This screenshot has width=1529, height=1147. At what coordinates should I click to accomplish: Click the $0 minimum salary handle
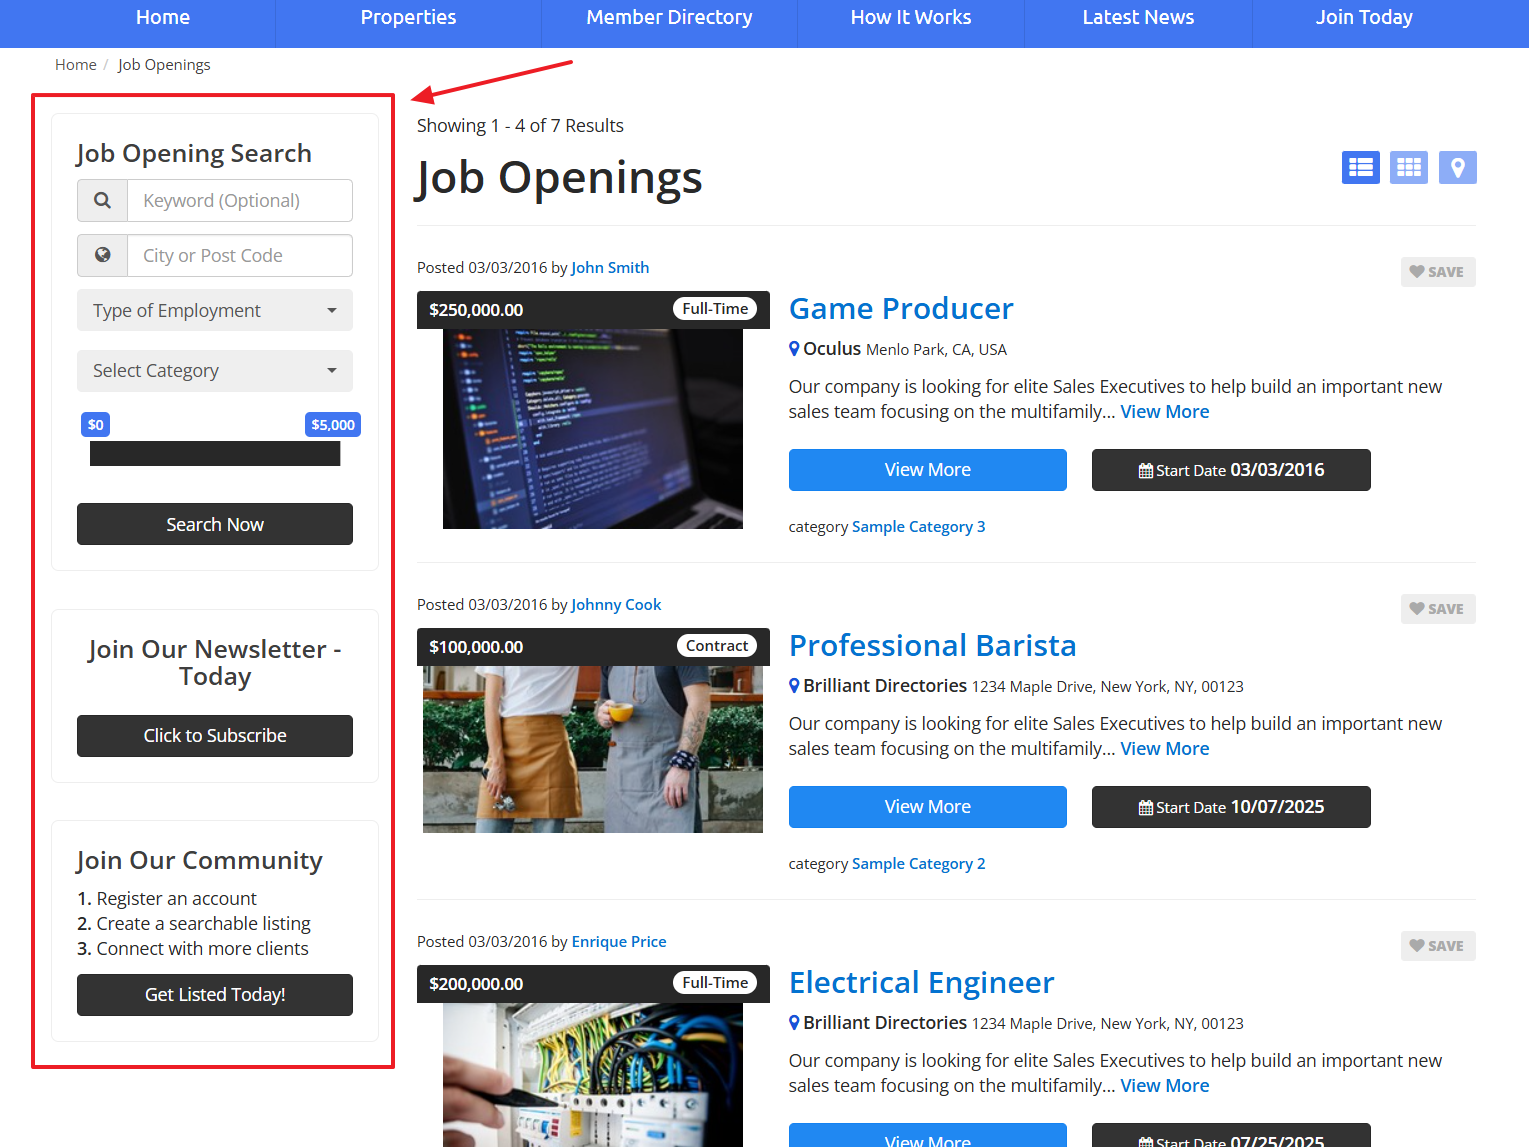pos(95,425)
